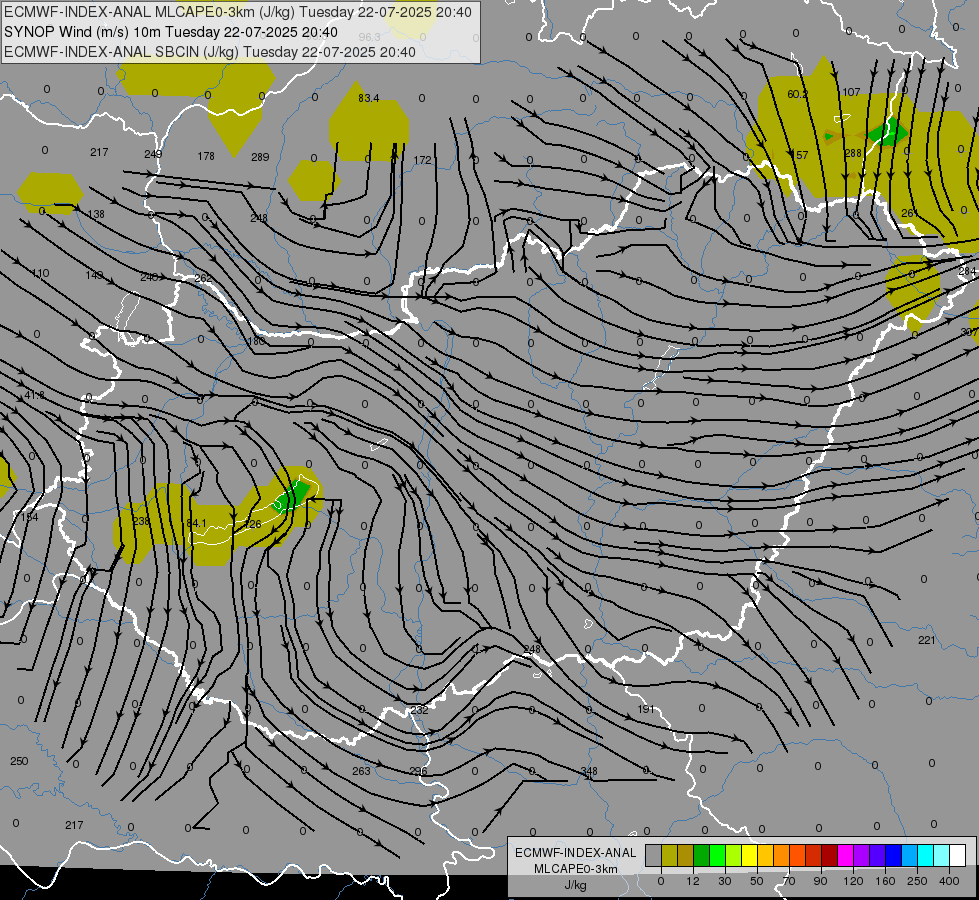This screenshot has width=979, height=900.
Task: Select the '90' legend scale label
Action: (x=820, y=881)
